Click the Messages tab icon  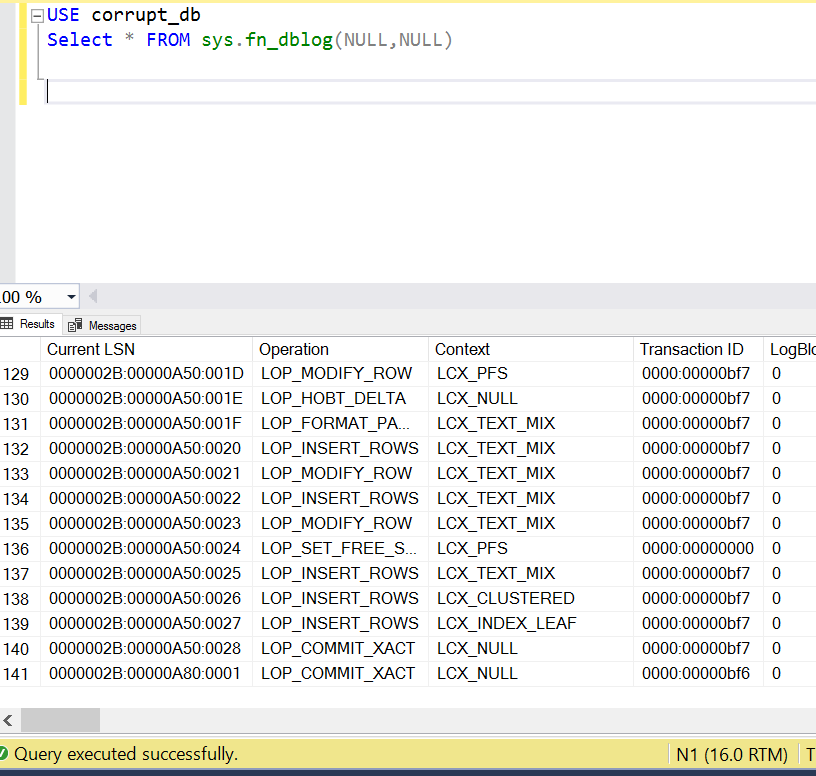(x=75, y=325)
